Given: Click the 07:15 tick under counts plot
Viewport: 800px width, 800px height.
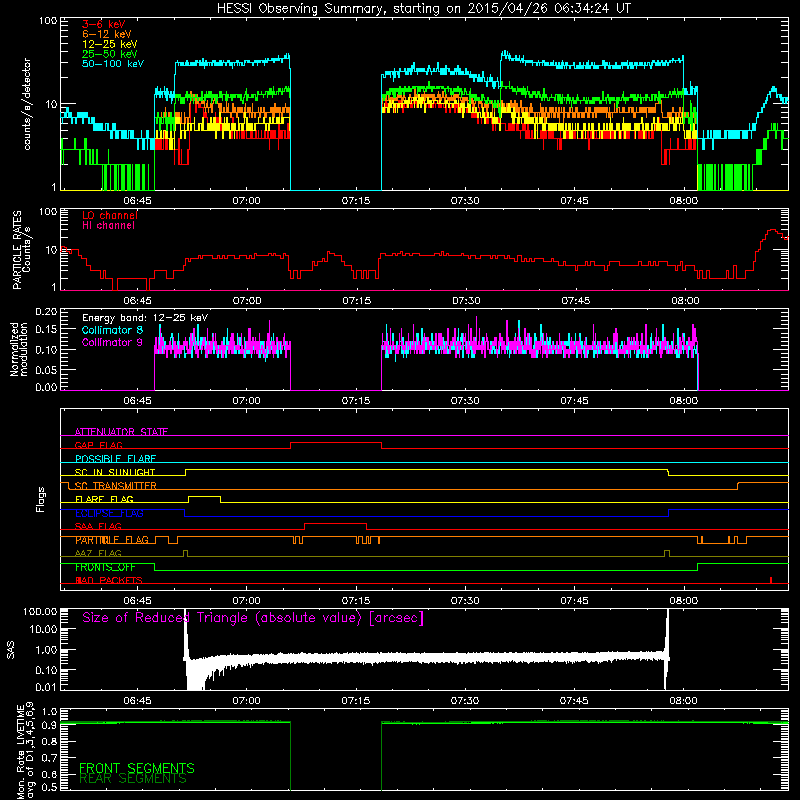Looking at the screenshot, I should 356,201.
